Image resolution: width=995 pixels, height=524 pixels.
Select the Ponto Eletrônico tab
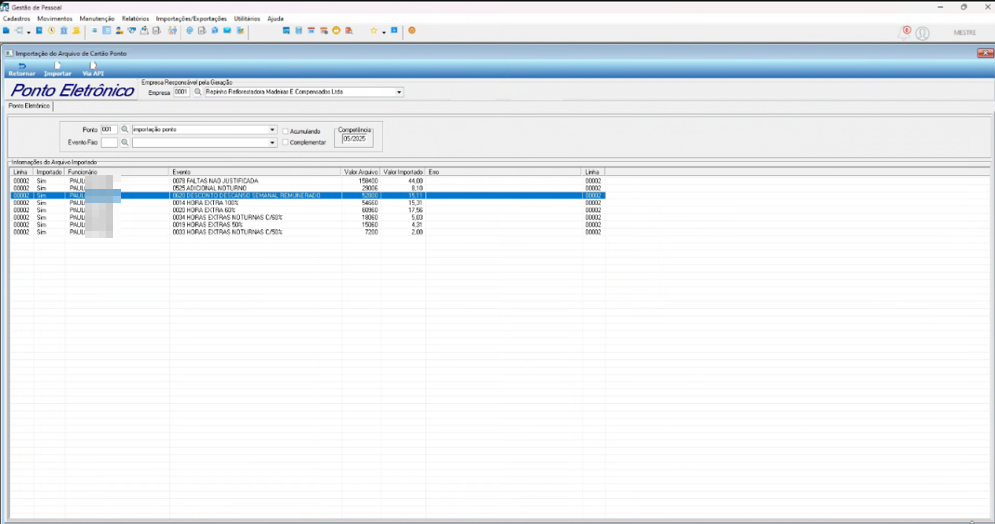point(29,106)
